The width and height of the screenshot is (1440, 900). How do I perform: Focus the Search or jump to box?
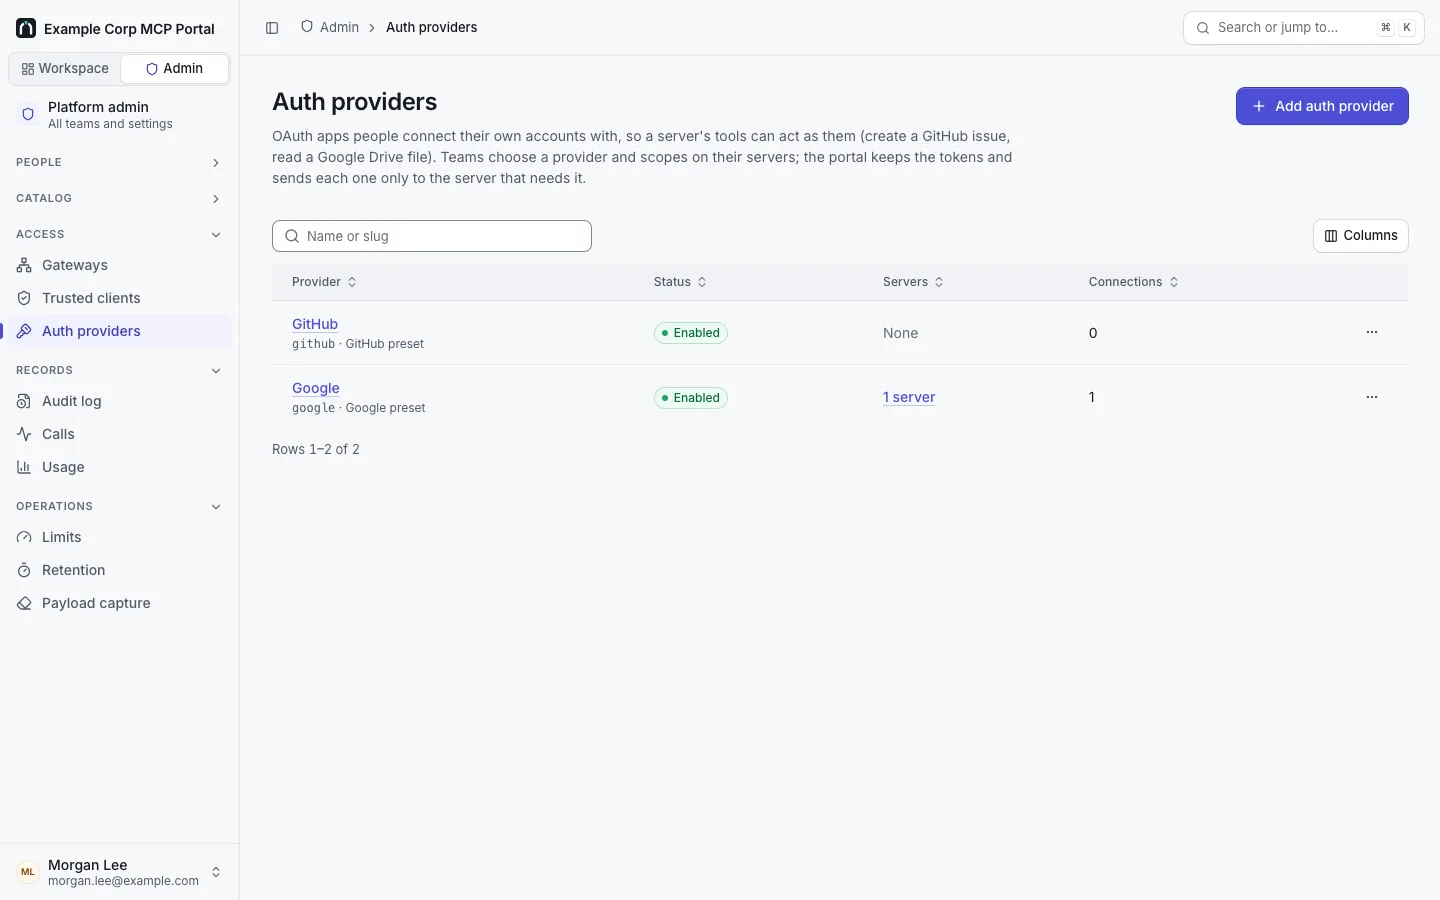(1304, 28)
